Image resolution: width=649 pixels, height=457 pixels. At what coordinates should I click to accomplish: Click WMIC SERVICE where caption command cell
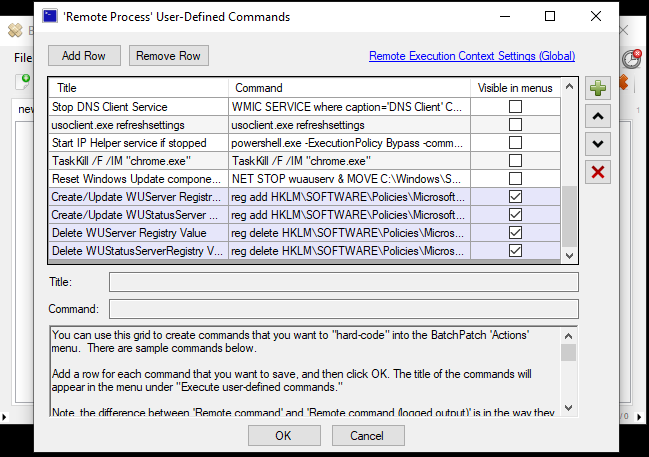click(x=349, y=107)
